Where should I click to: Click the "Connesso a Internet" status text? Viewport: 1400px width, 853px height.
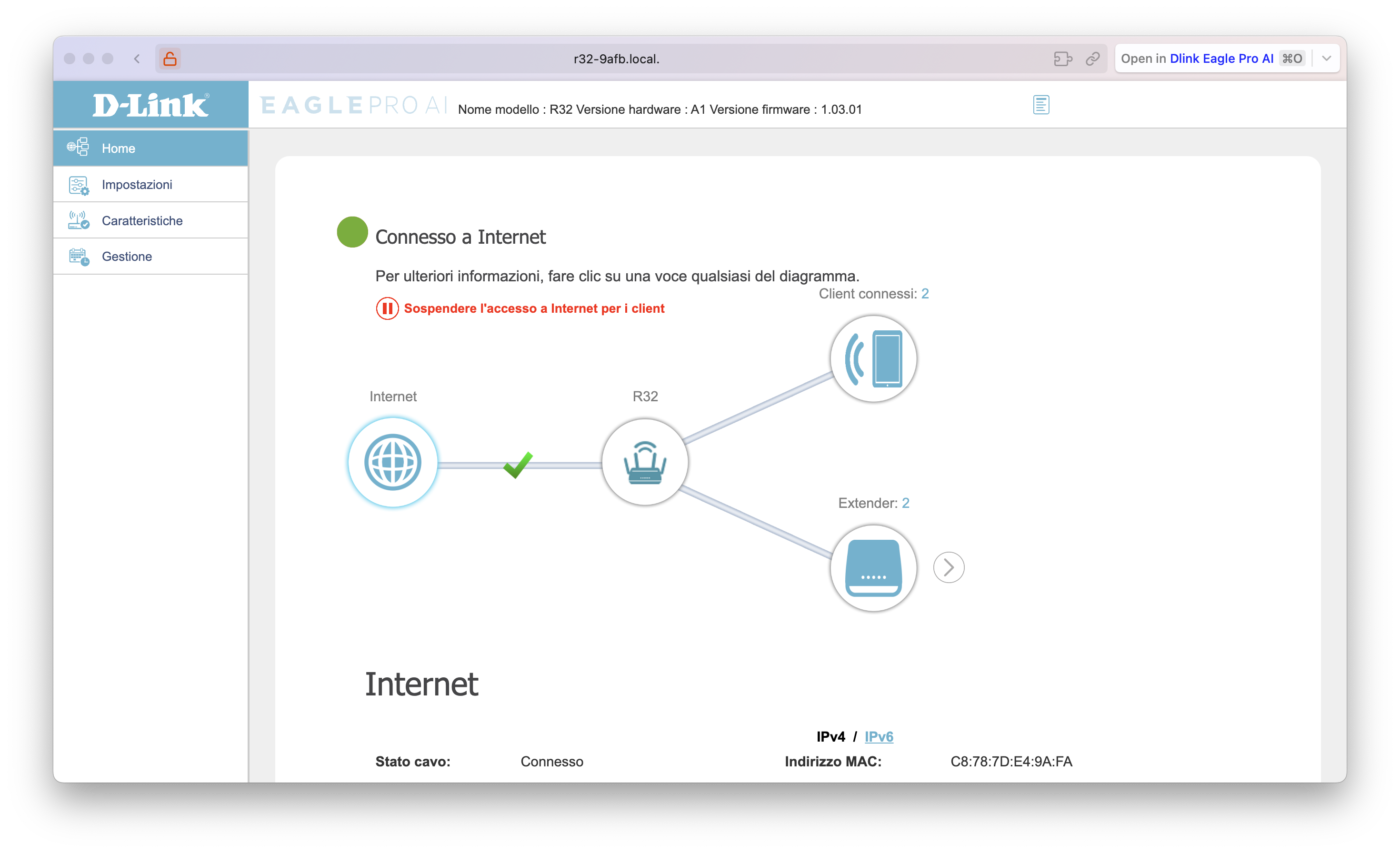pyautogui.click(x=461, y=237)
